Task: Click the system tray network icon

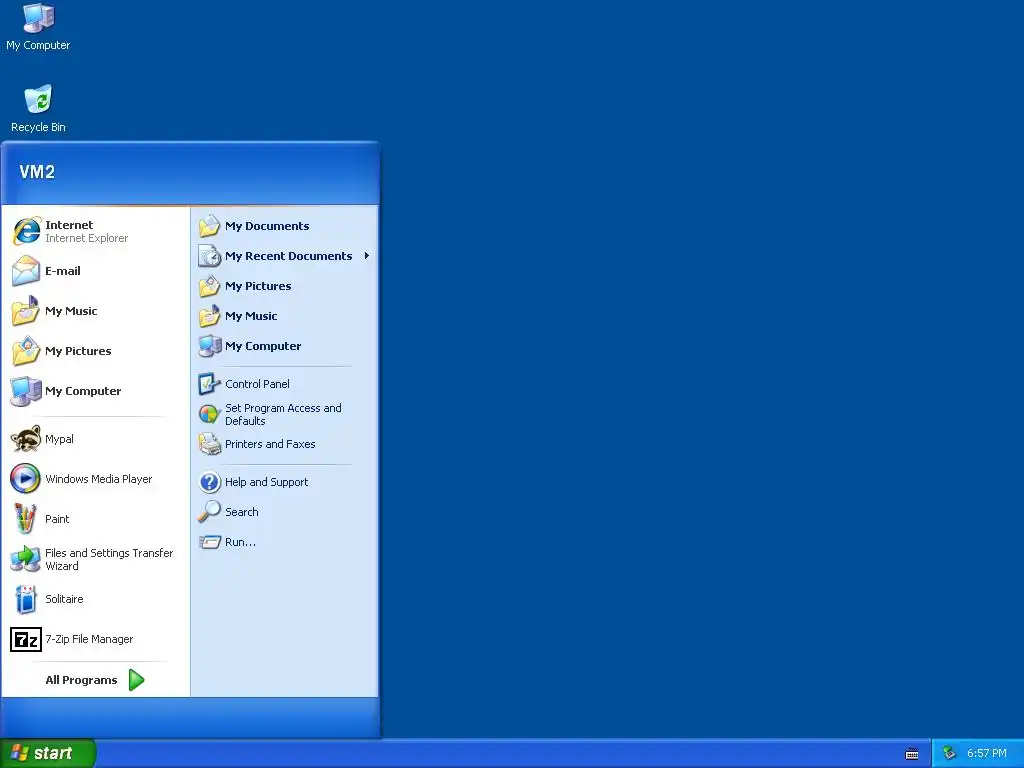Action: [949, 754]
